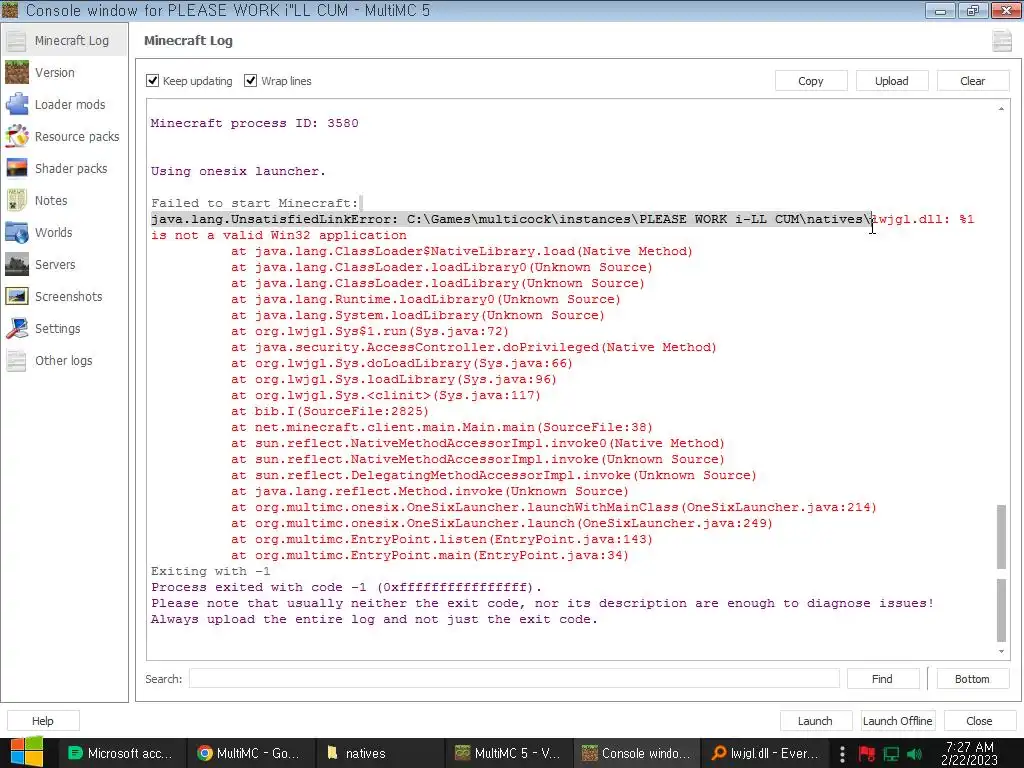This screenshot has width=1024, height=768.
Task: Open the Notes creeper paper icon
Action: pos(16,200)
